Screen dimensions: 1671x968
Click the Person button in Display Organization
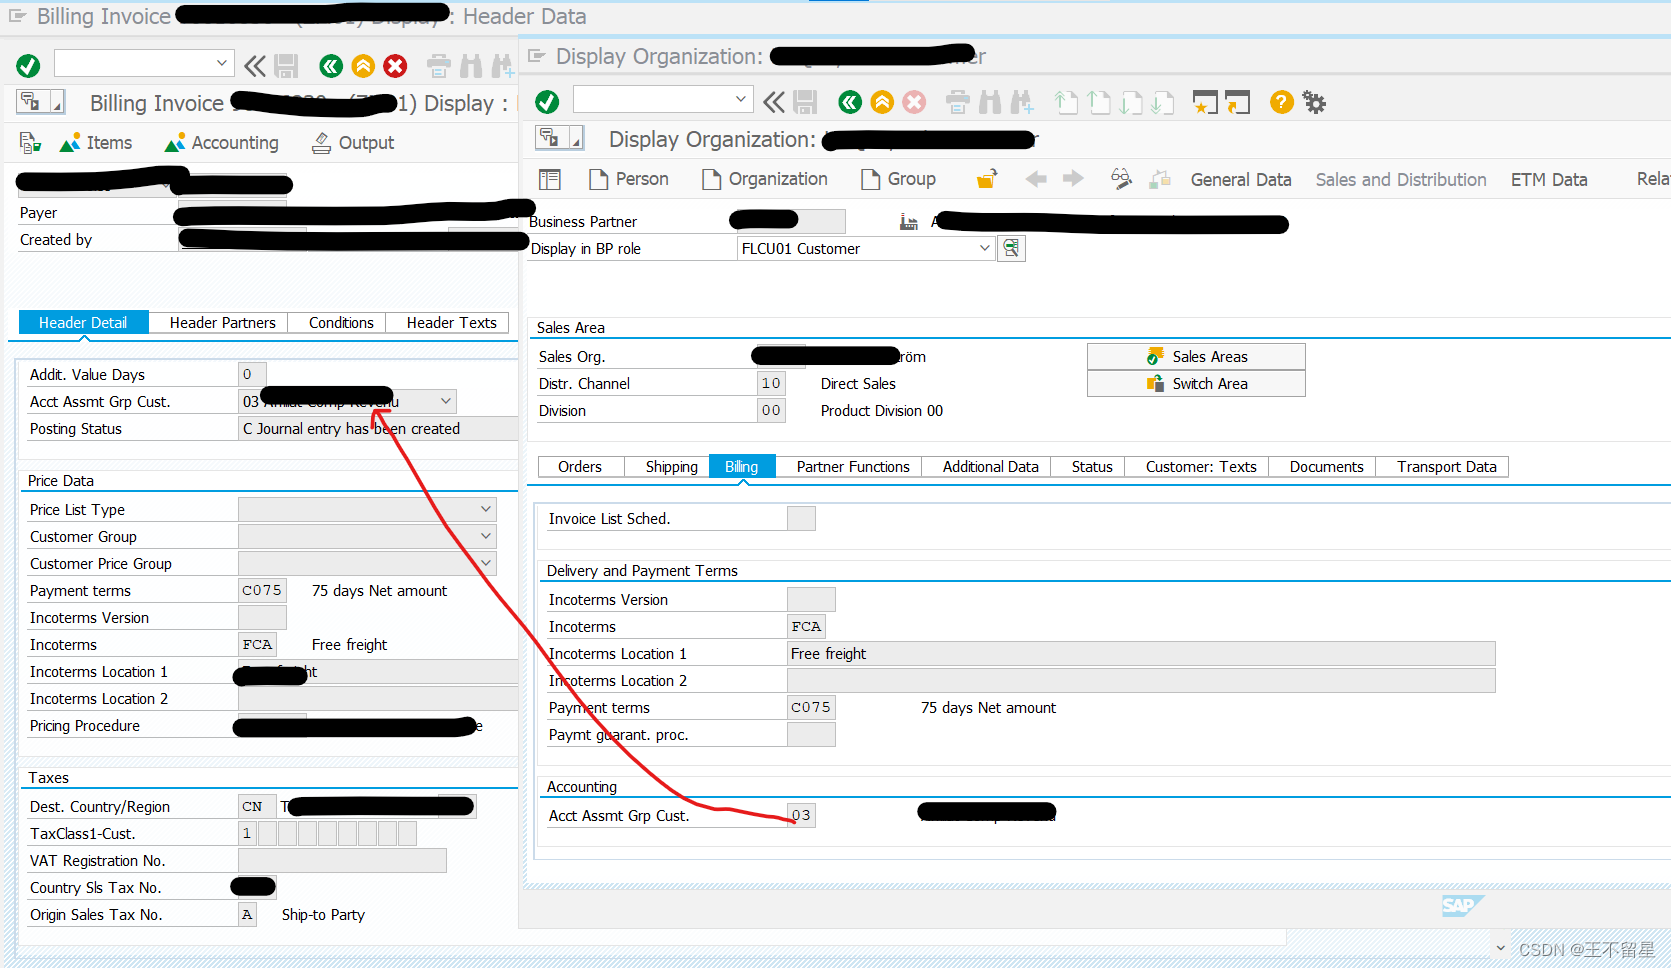pos(629,179)
